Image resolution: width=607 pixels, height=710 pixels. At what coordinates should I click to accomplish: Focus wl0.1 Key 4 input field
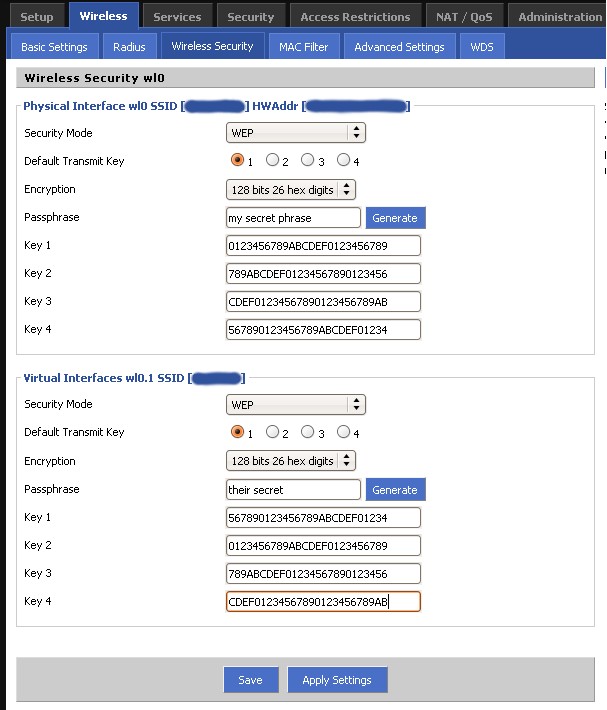point(323,602)
